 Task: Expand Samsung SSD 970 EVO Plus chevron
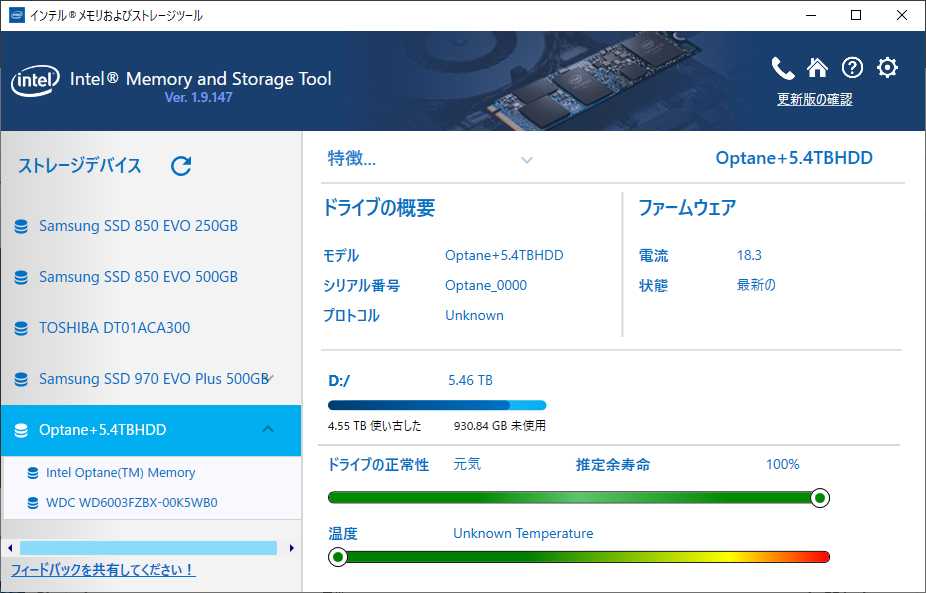tap(271, 378)
